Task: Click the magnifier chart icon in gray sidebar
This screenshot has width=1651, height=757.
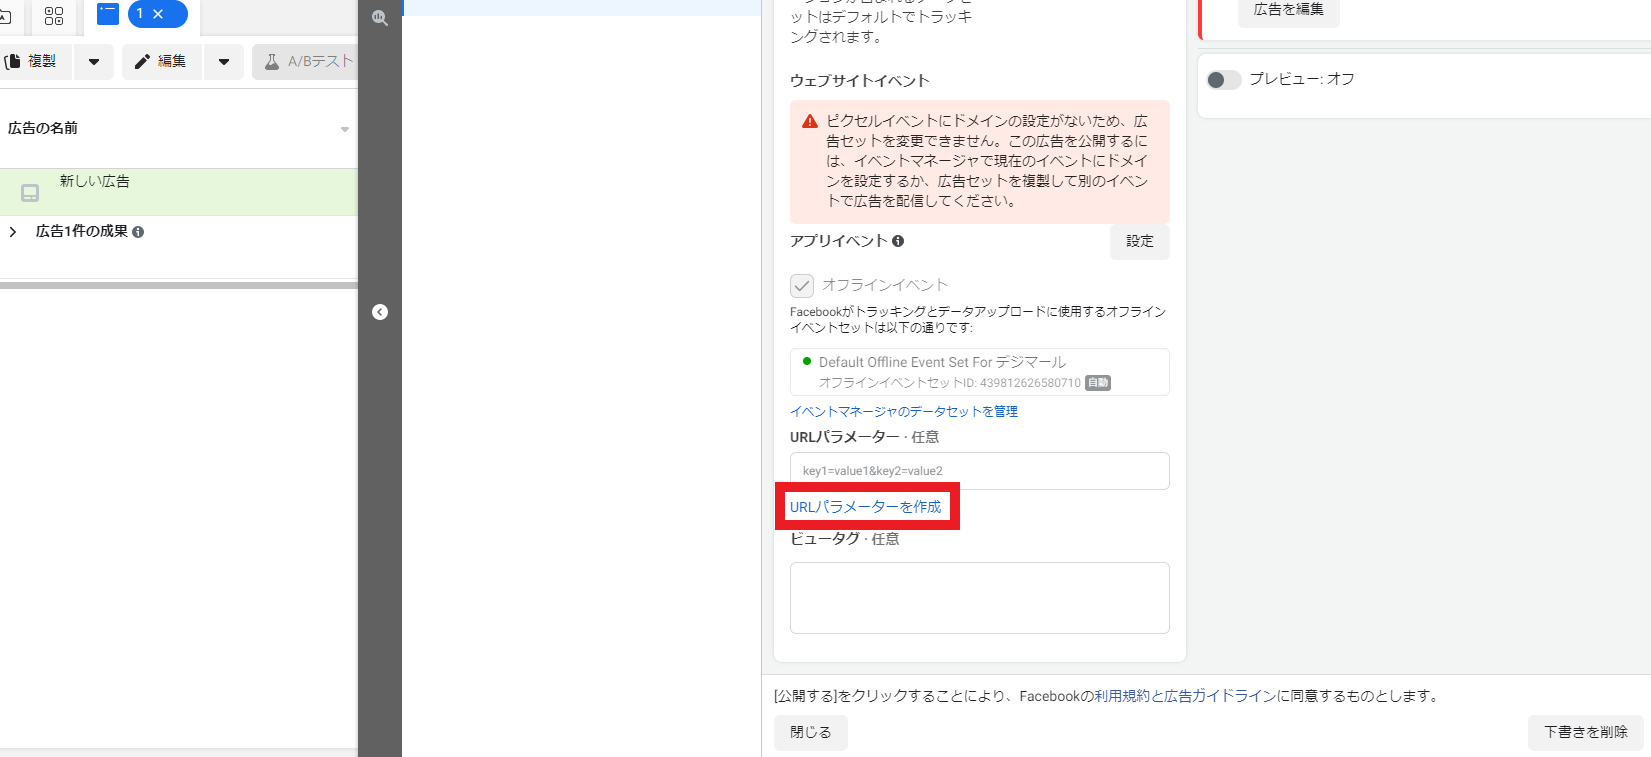Action: click(x=380, y=17)
